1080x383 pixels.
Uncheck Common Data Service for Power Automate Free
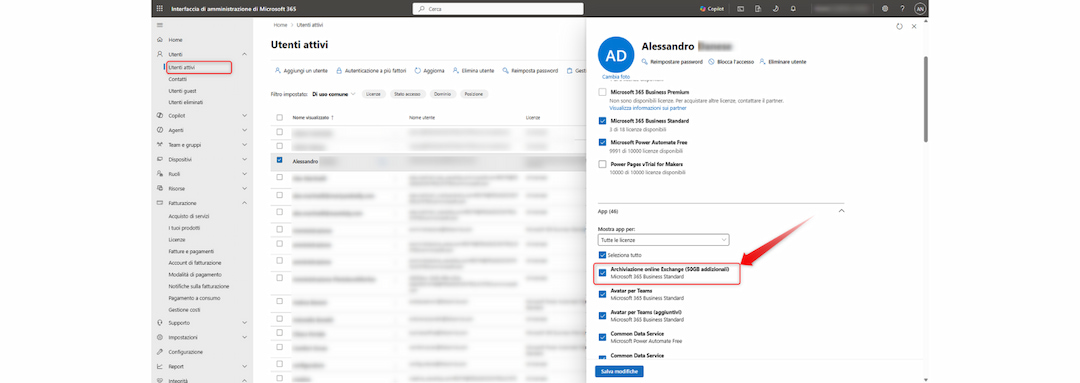point(603,337)
